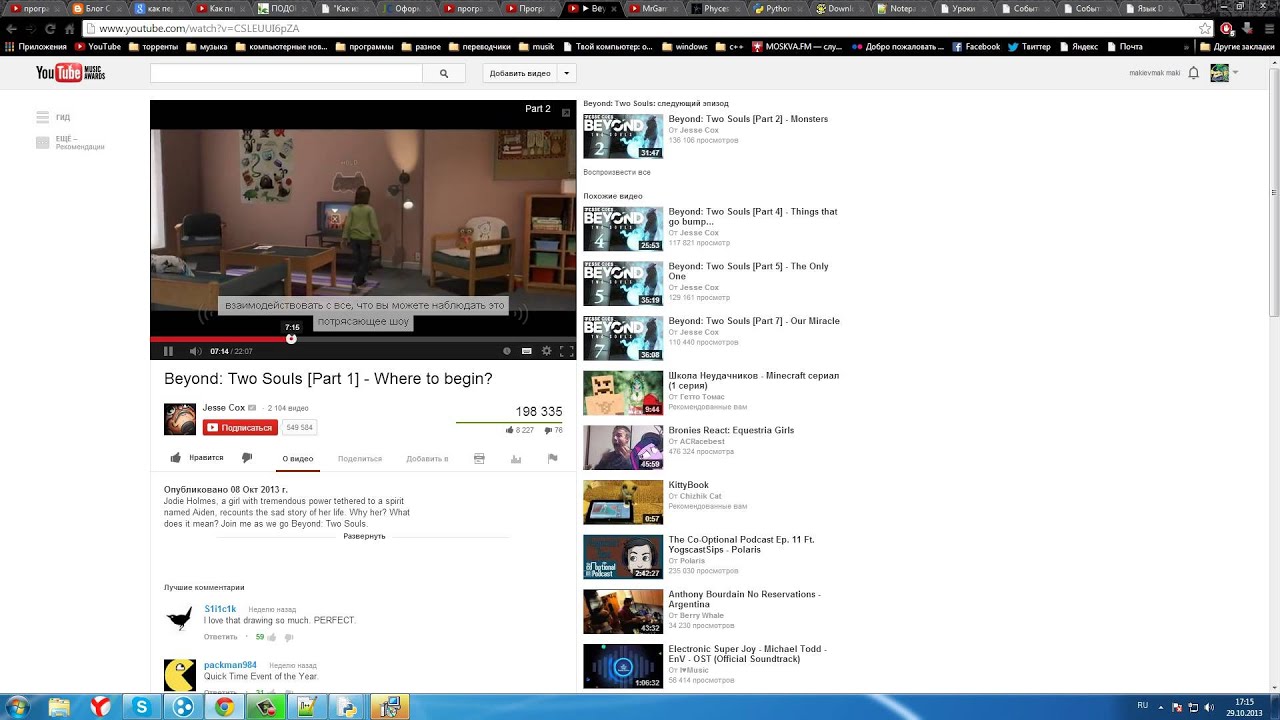Open the user avatar account menu
The height and width of the screenshot is (720, 1280).
[1219, 73]
